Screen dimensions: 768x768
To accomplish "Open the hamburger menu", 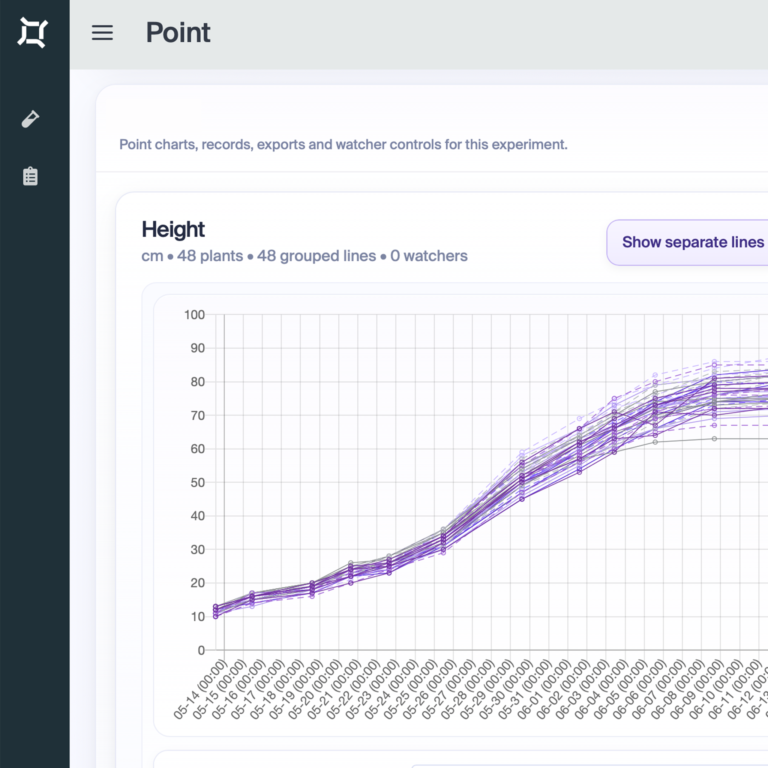I will pyautogui.click(x=102, y=33).
